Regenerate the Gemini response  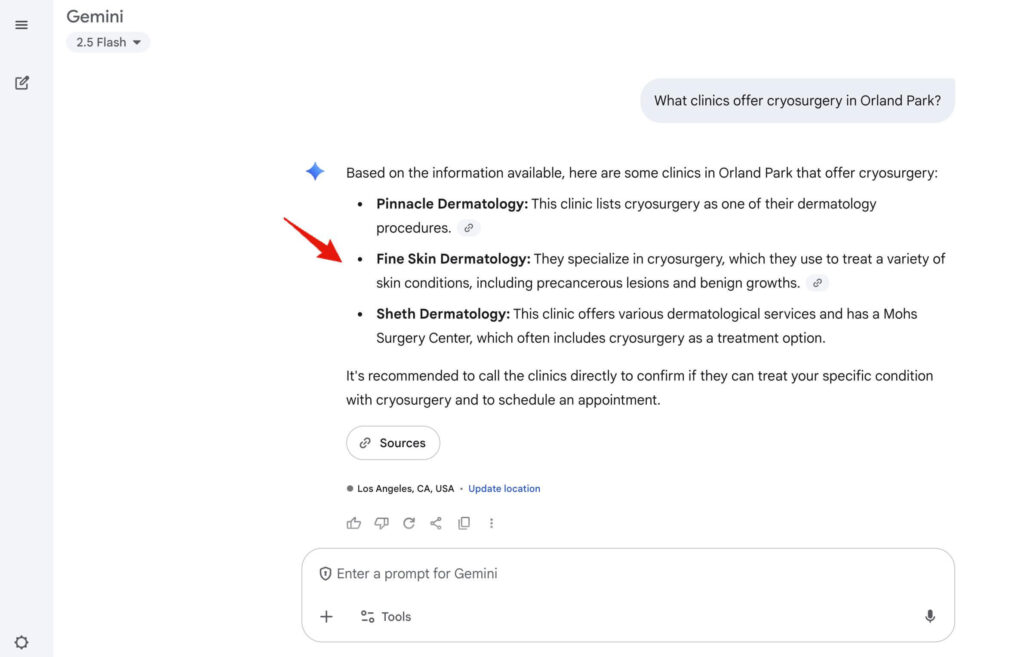409,522
